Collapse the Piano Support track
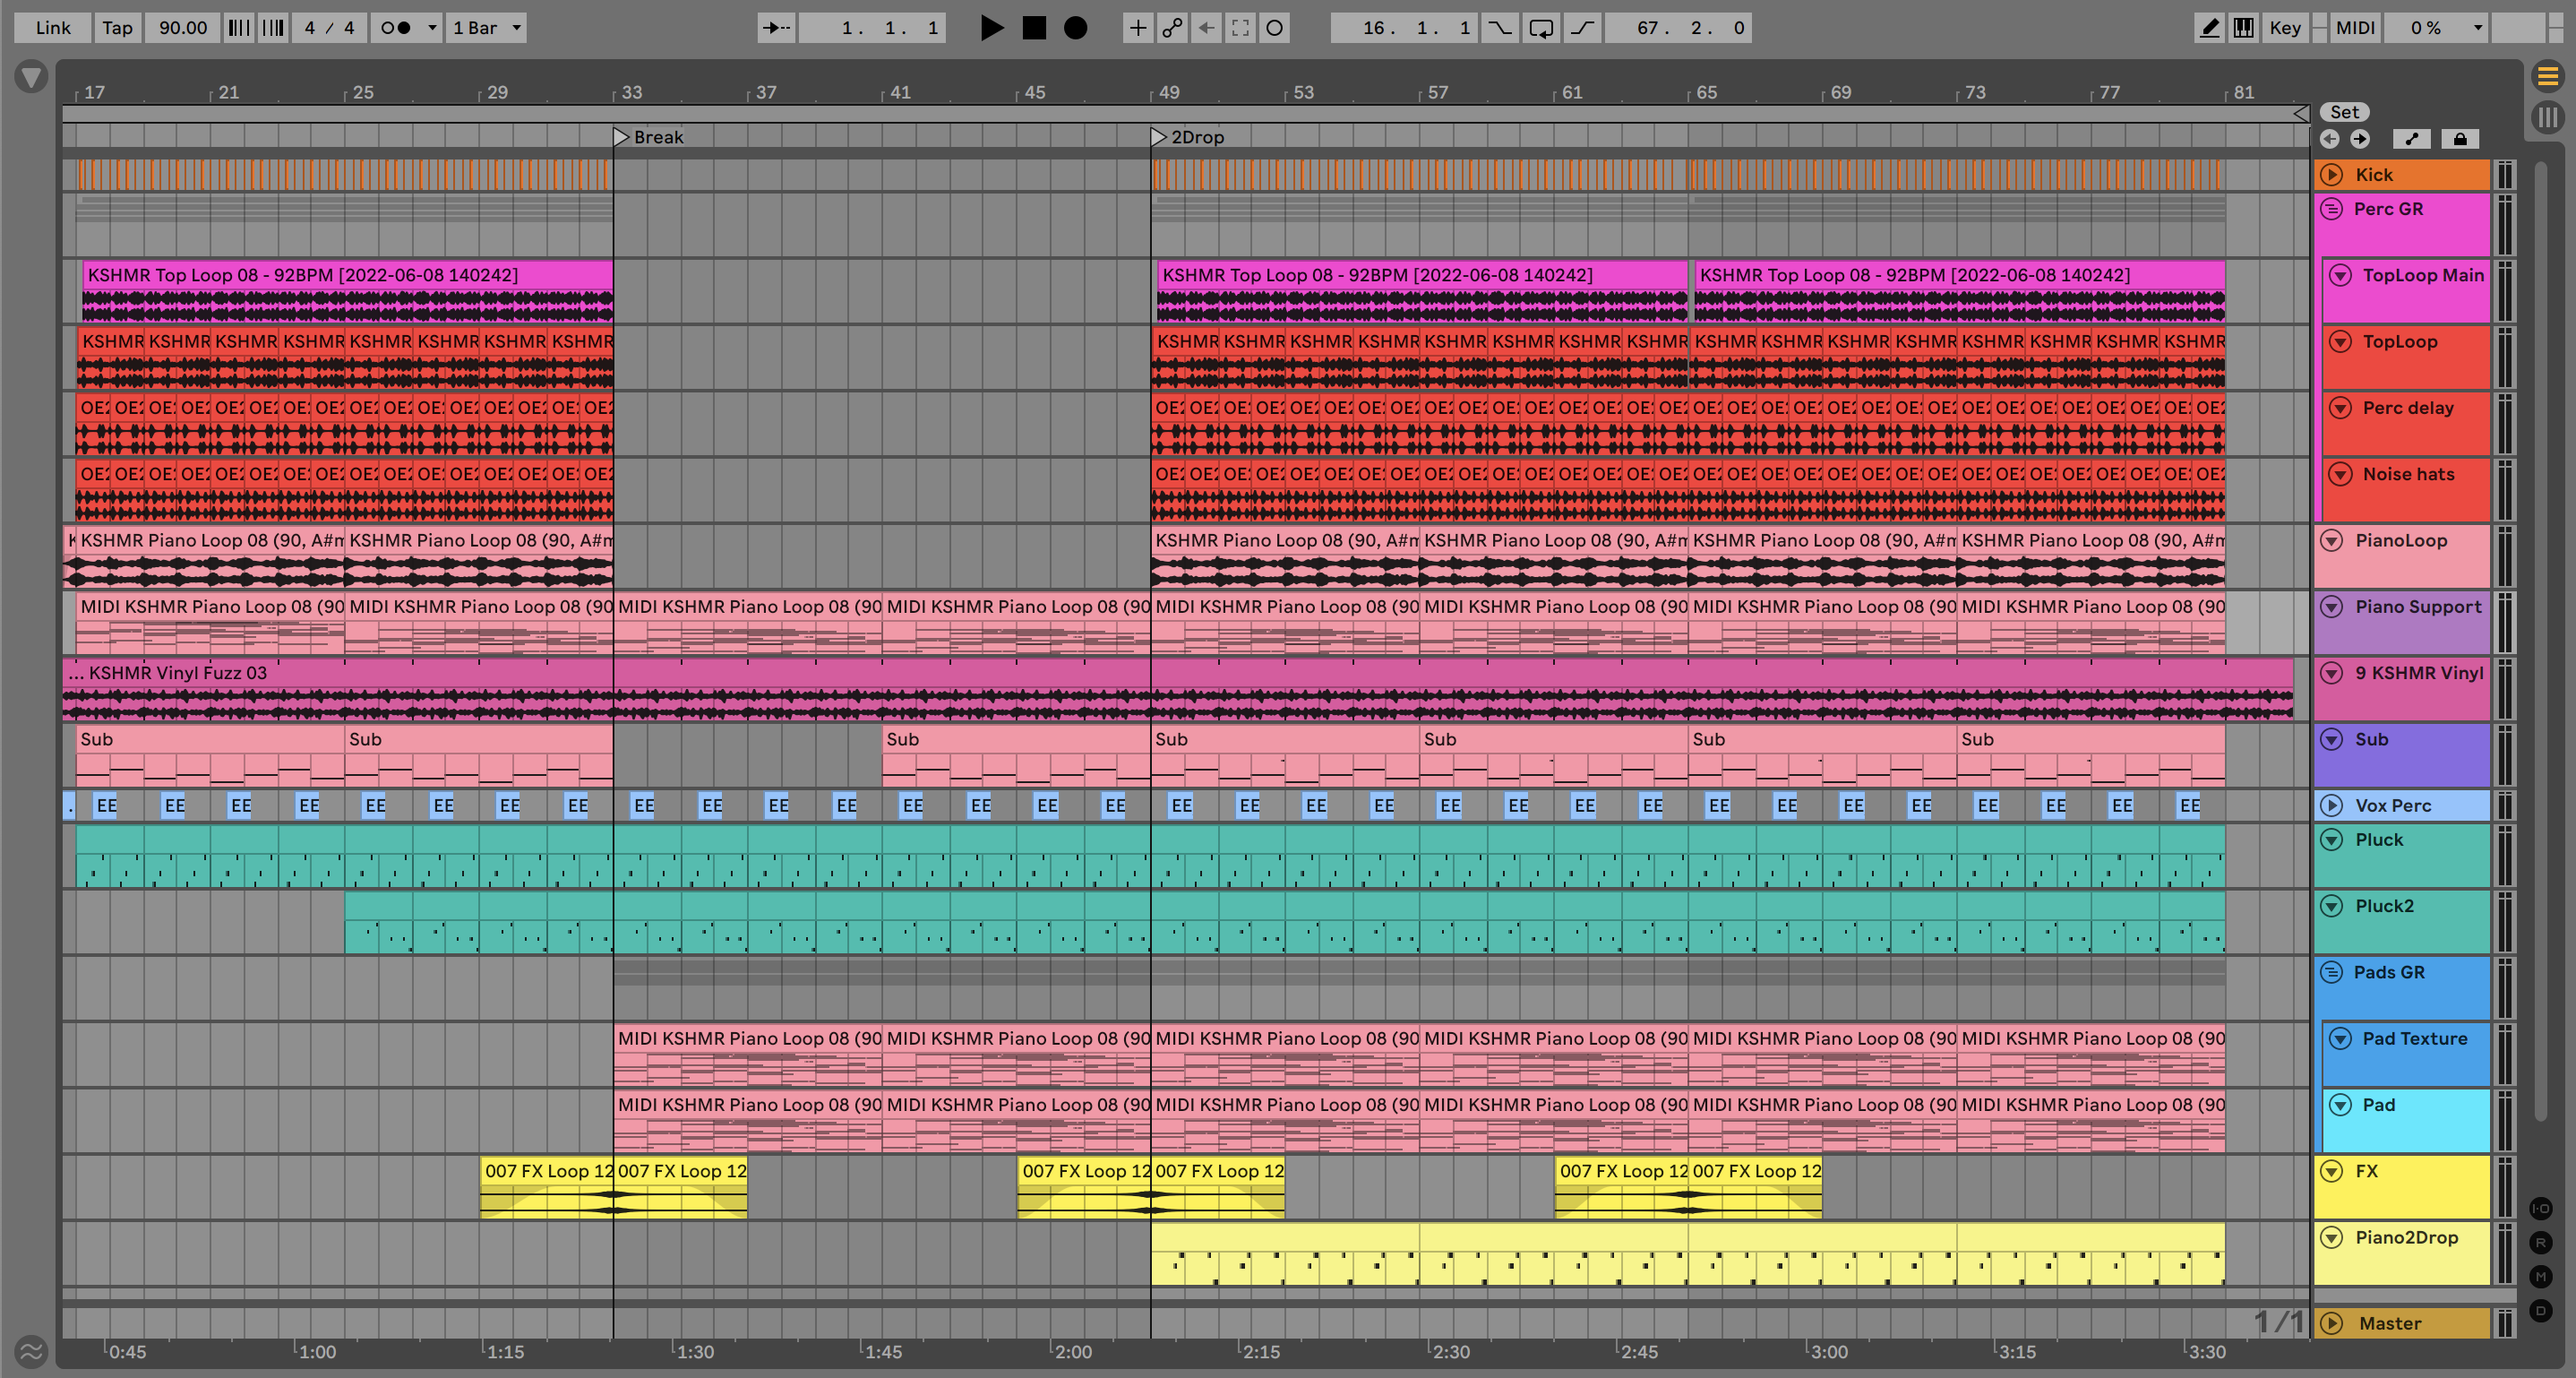 pos(2332,607)
